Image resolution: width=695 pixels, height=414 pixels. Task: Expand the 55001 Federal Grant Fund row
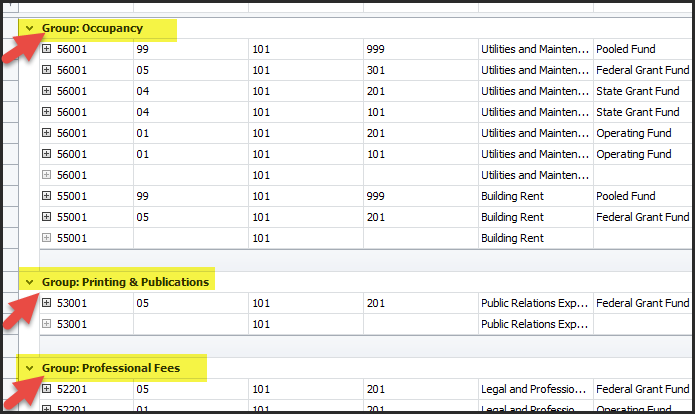[46, 217]
